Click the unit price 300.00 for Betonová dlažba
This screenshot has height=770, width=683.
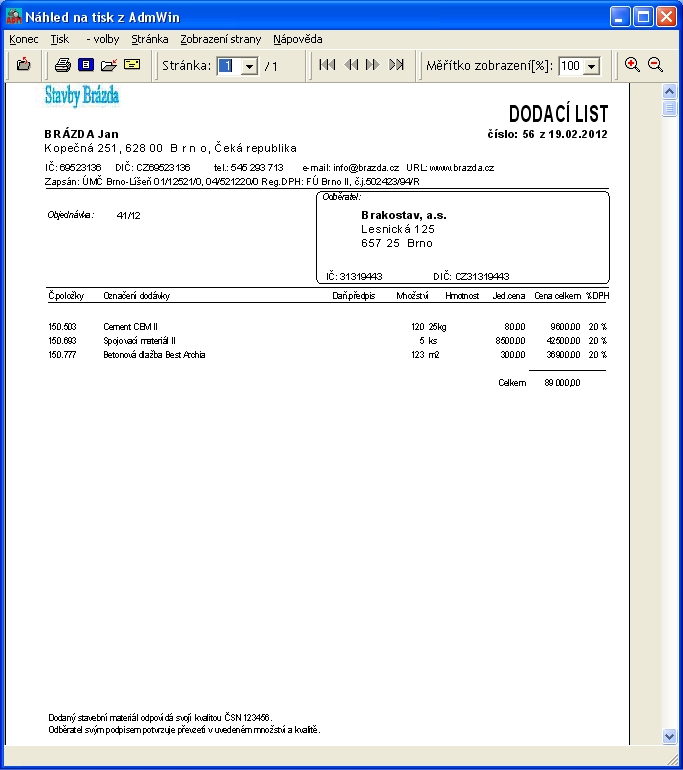point(513,355)
